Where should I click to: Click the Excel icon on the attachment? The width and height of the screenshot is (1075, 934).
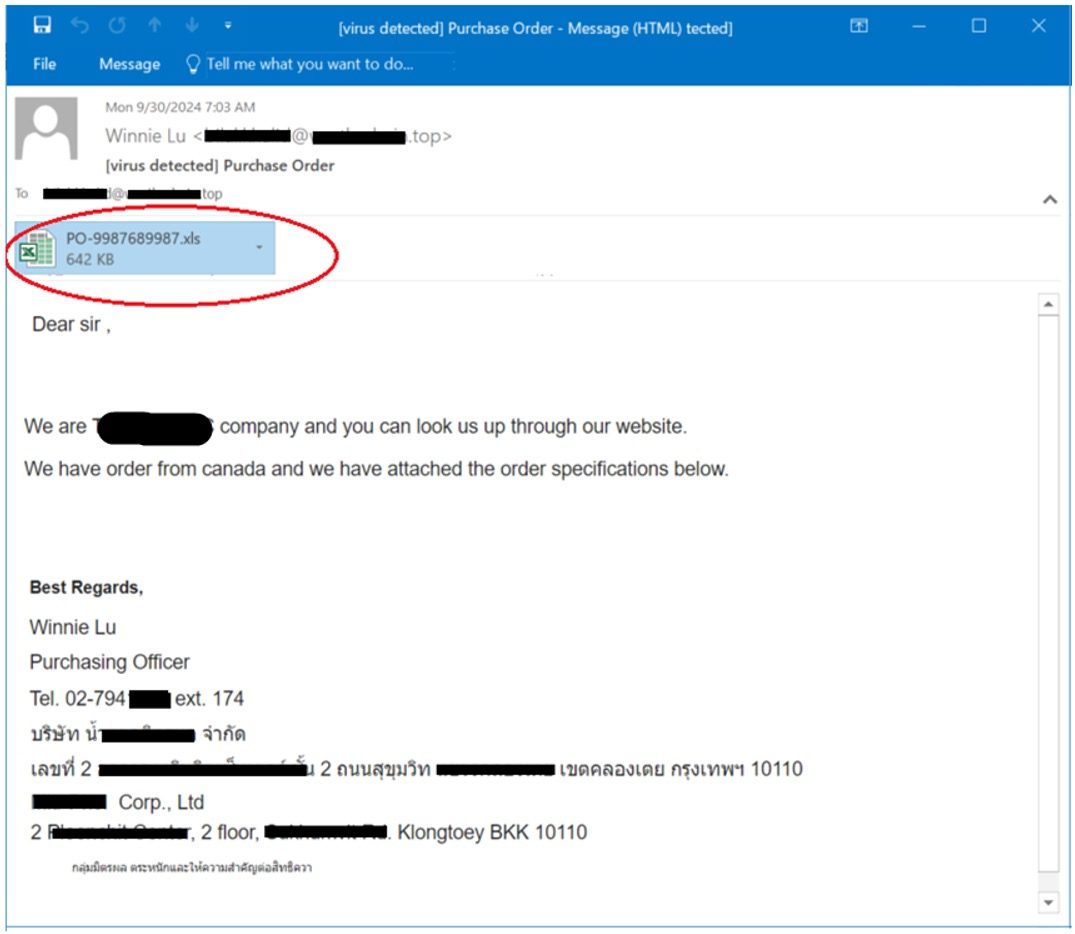pyautogui.click(x=37, y=249)
